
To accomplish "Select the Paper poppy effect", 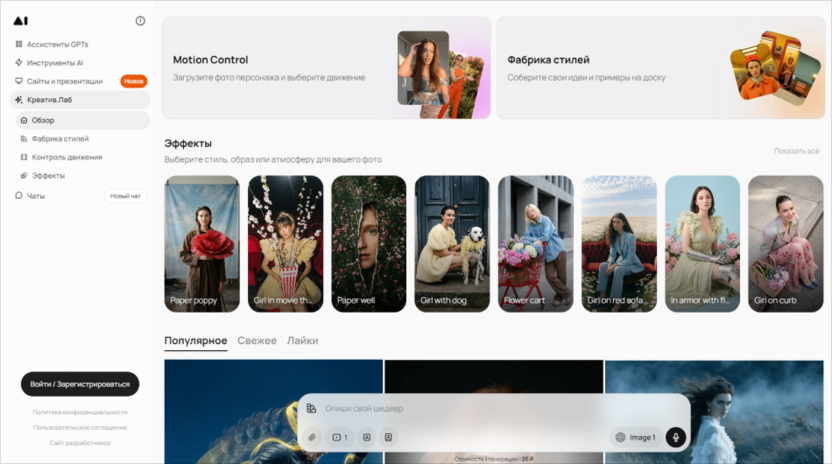I will (x=202, y=244).
